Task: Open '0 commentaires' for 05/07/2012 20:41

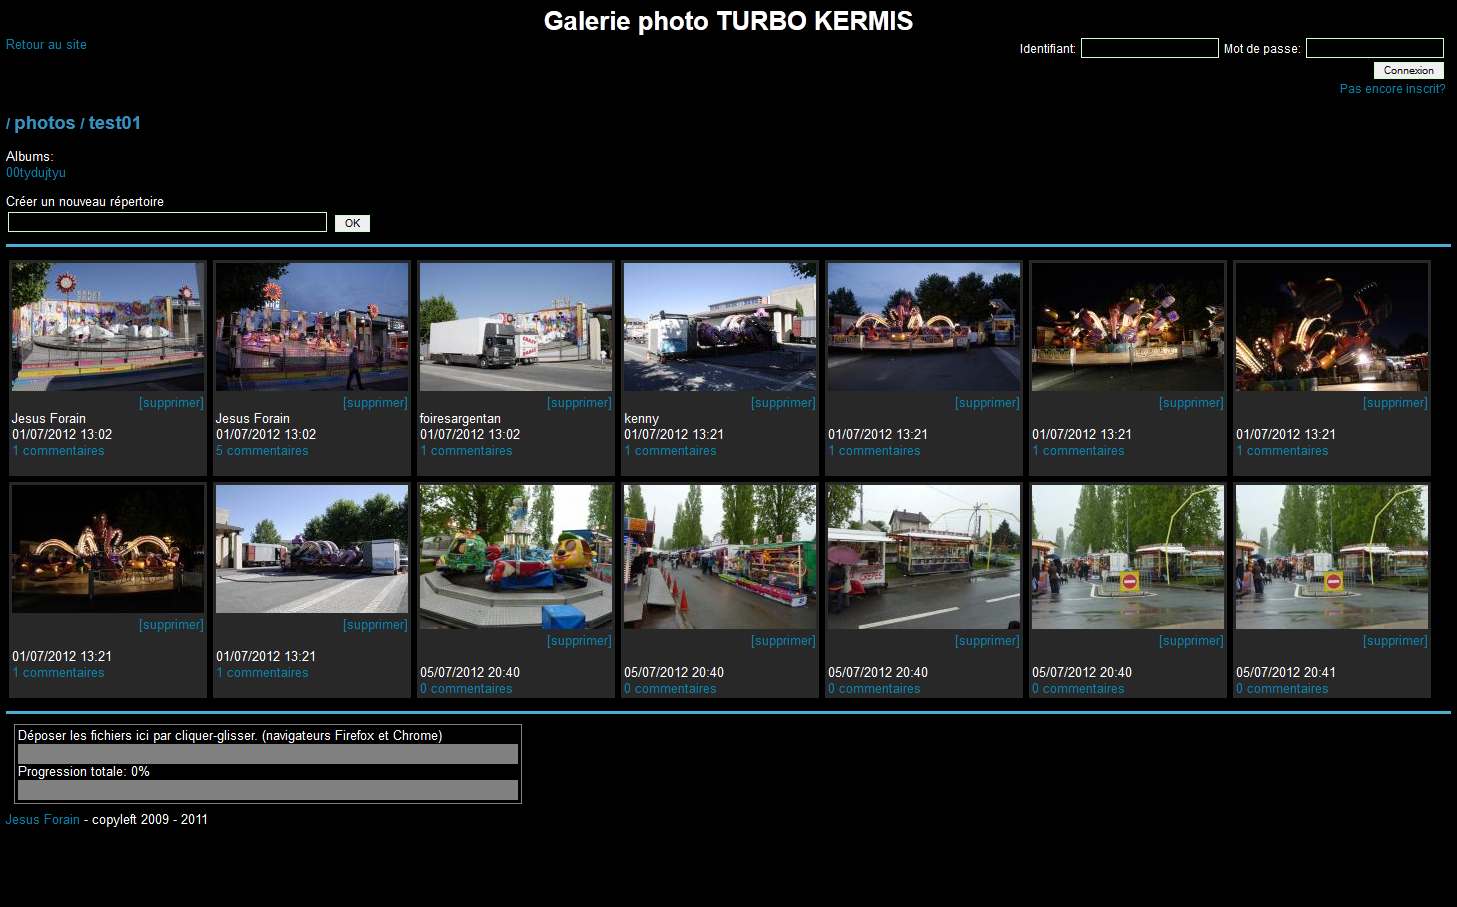Action: click(x=1282, y=689)
